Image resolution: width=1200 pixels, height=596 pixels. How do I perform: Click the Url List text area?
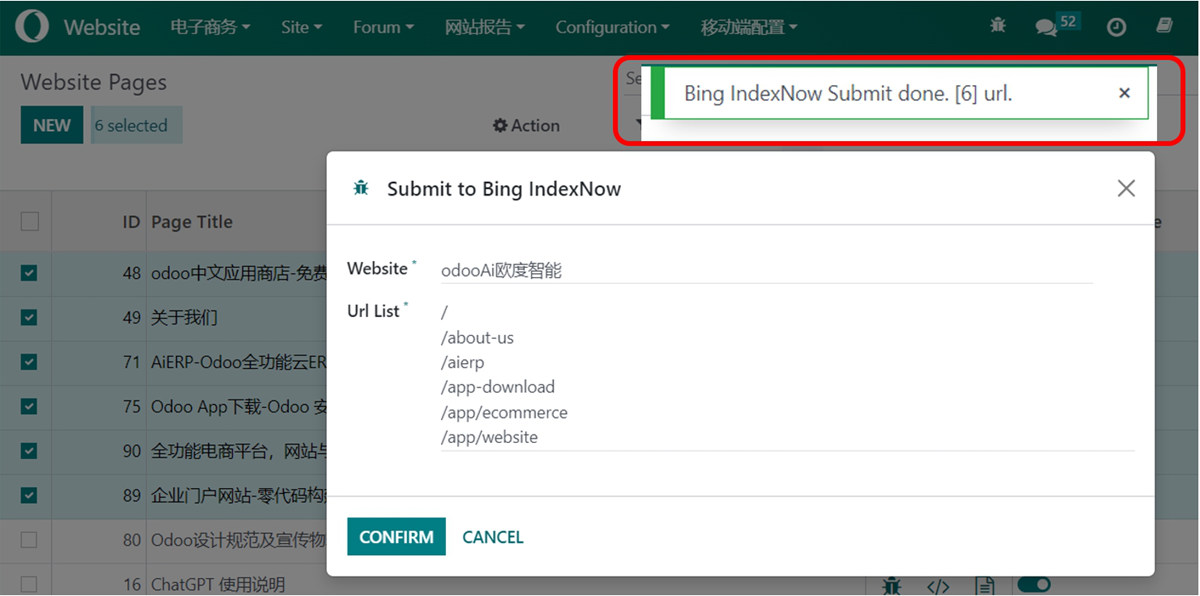(x=787, y=375)
